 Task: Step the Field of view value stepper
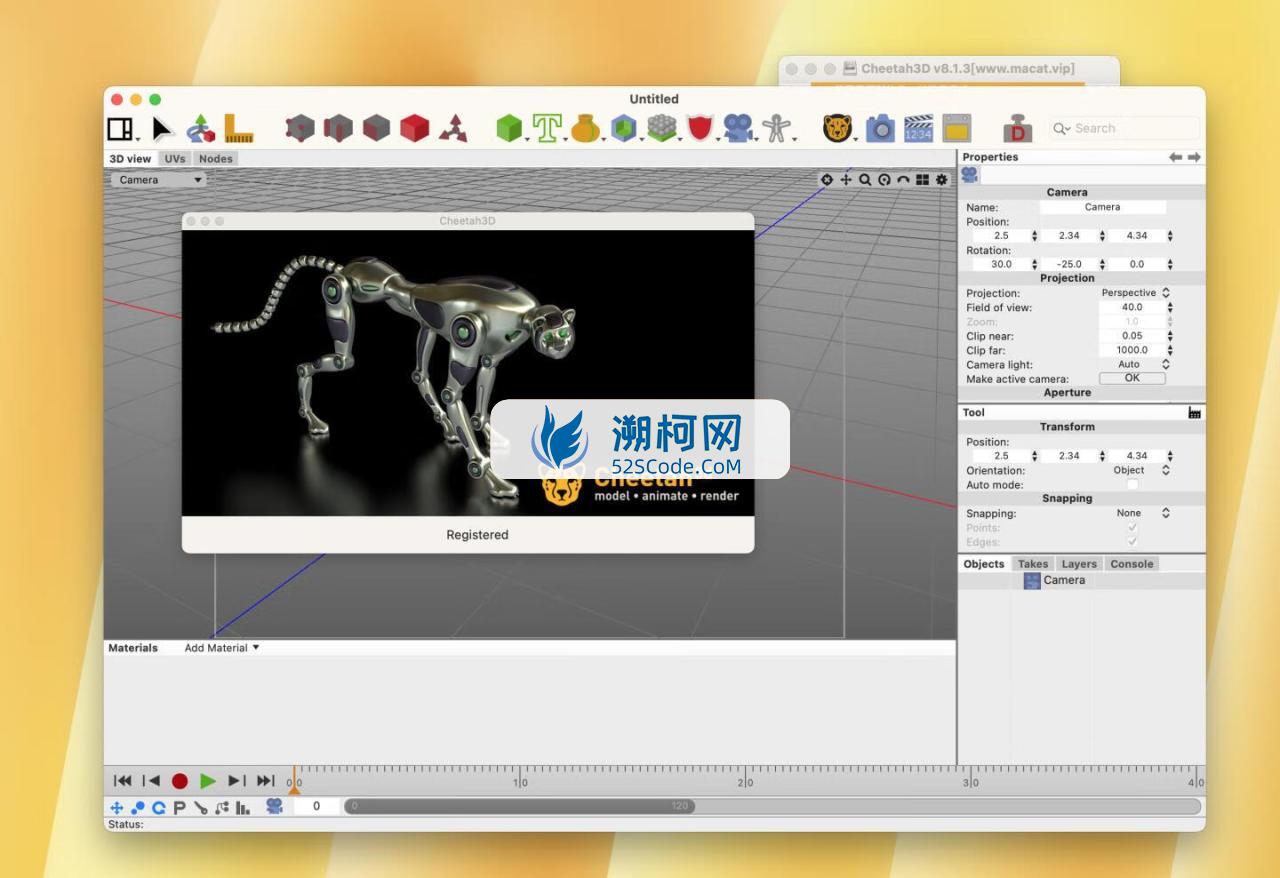tap(1170, 308)
